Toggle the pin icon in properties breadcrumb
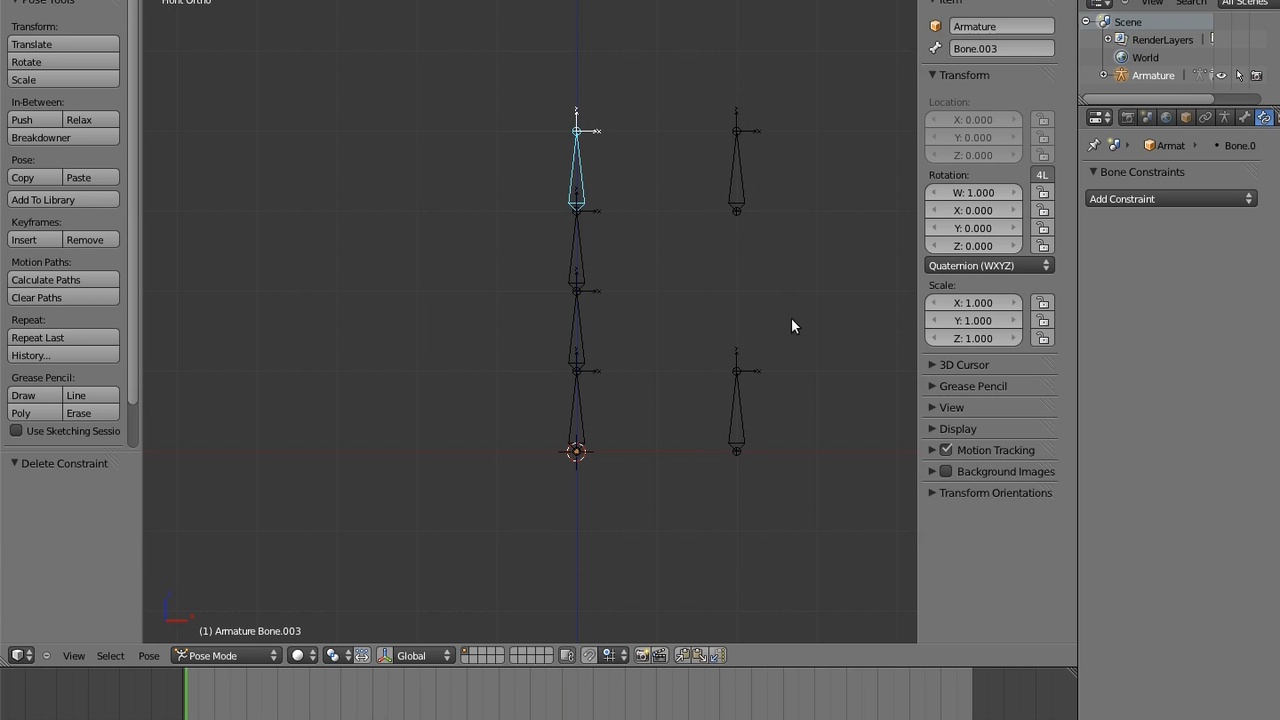 [1094, 145]
